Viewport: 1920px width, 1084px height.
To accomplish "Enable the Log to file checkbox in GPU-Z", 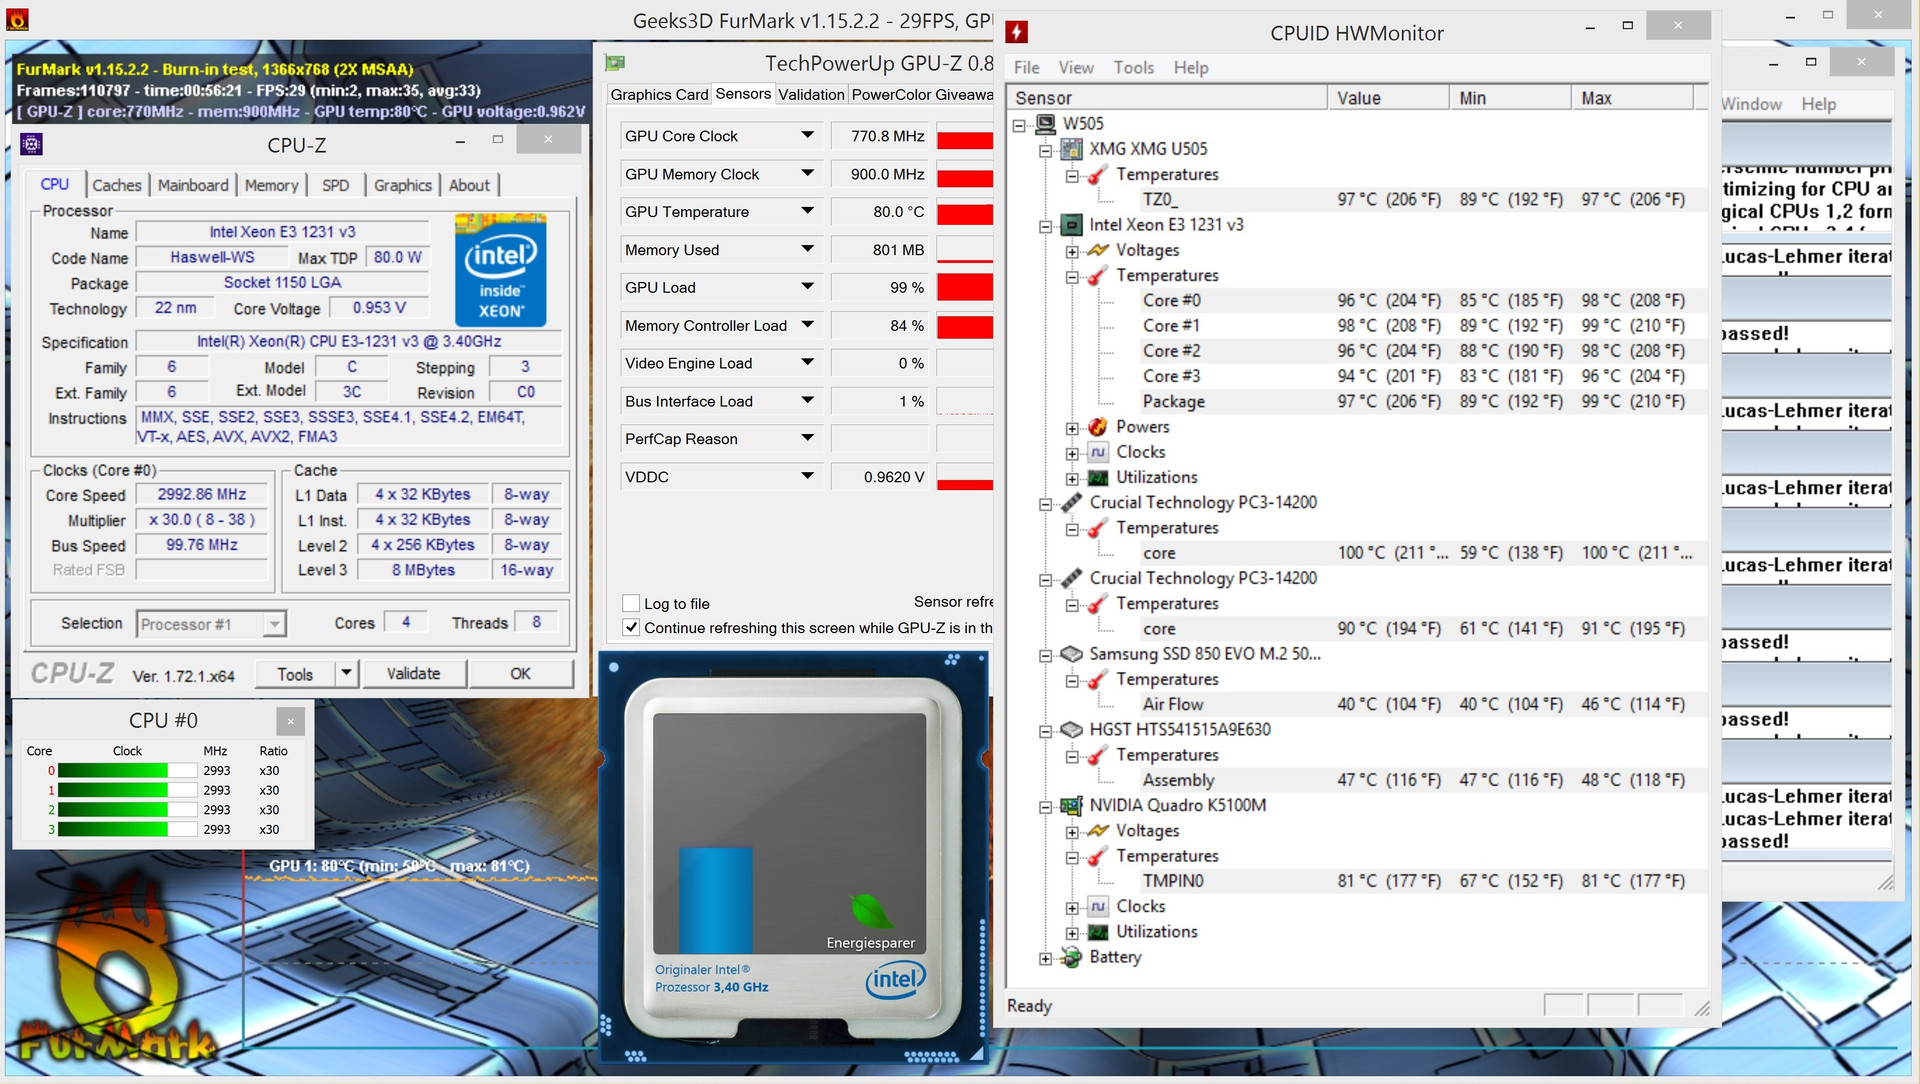I will coord(631,603).
